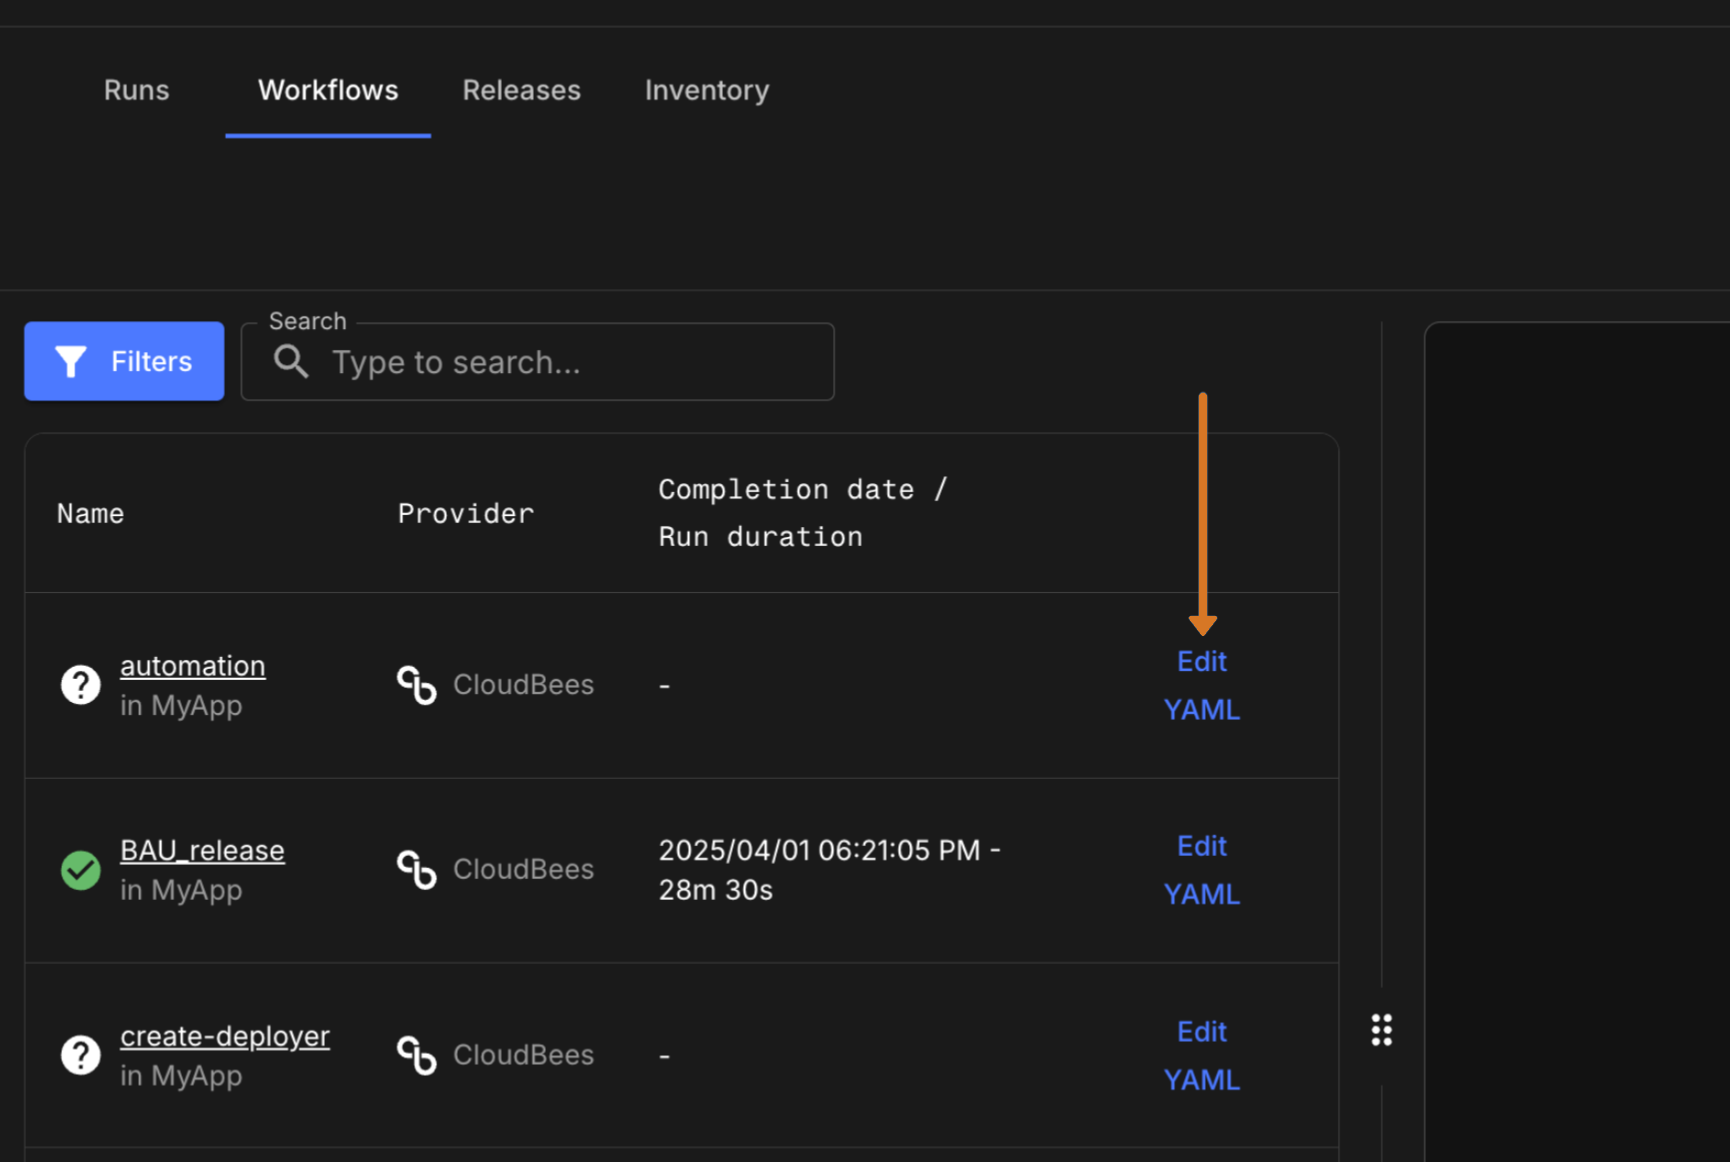The image size is (1730, 1162).
Task: Click Edit YAML for automation
Action: 1201,685
